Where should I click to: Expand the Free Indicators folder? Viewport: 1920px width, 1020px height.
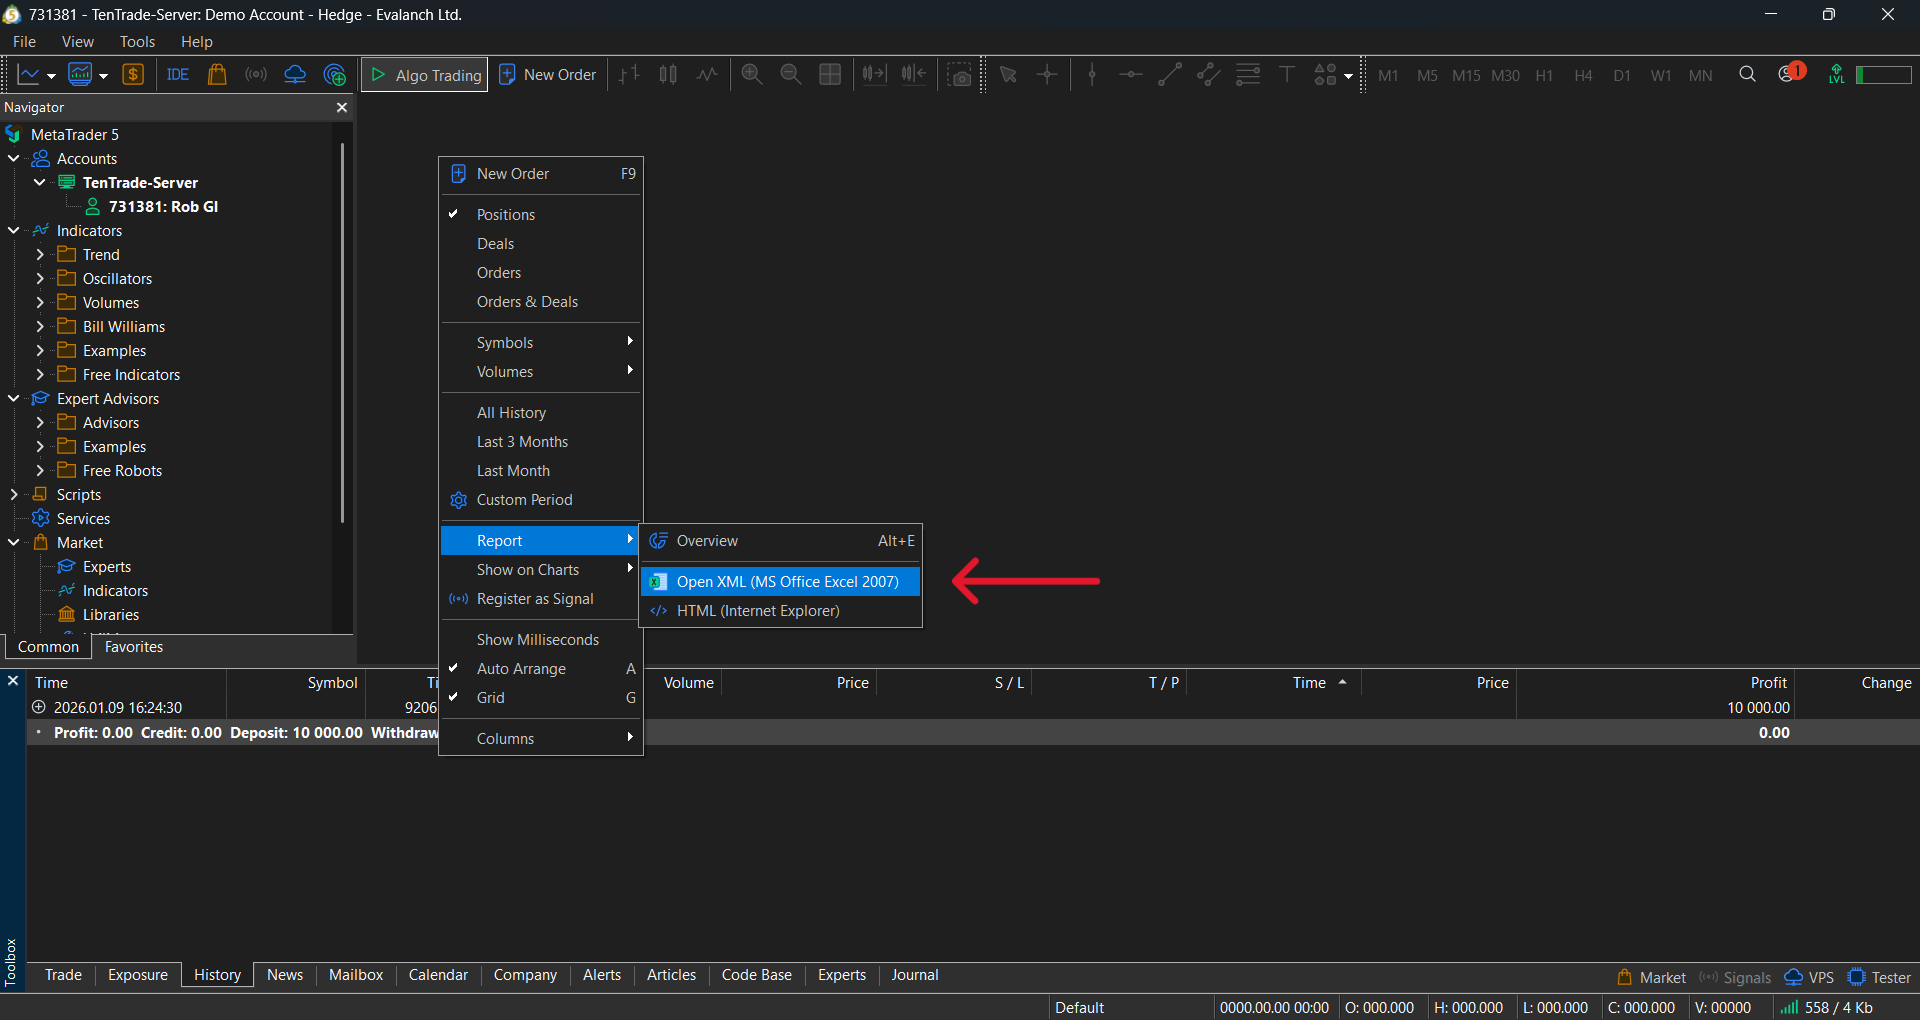tap(40, 375)
